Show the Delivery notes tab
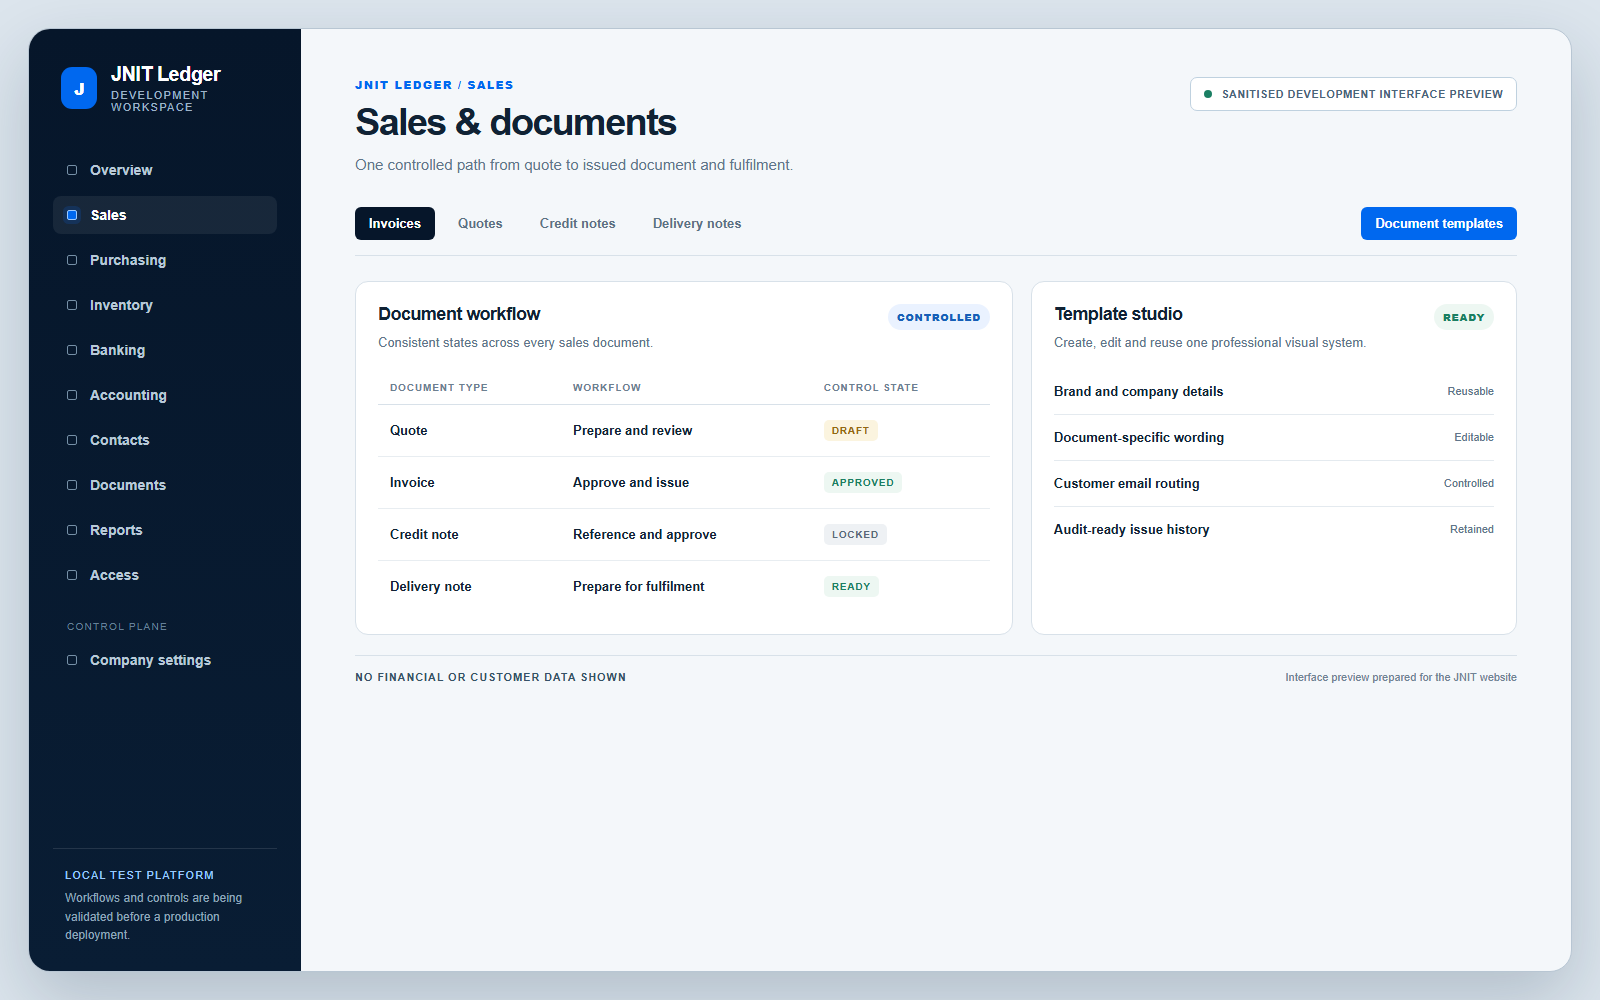Viewport: 1600px width, 1000px height. (x=697, y=223)
